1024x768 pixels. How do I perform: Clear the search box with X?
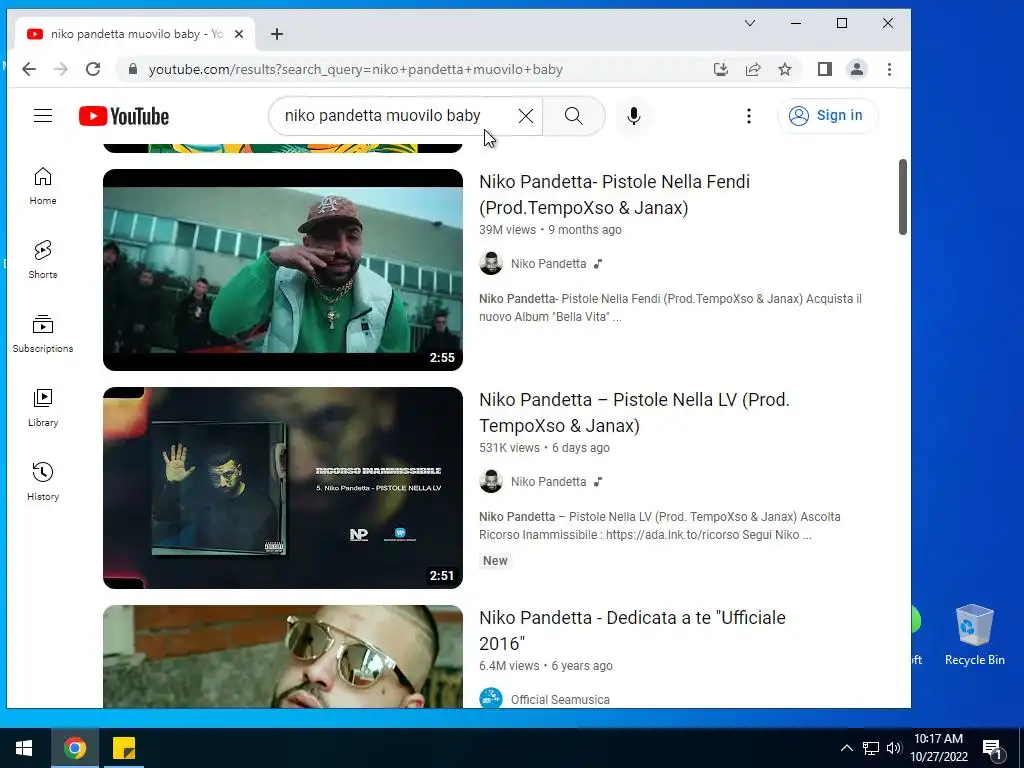pyautogui.click(x=526, y=116)
